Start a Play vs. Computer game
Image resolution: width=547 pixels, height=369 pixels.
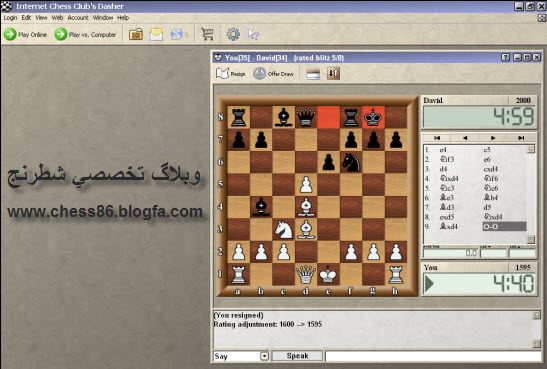click(85, 34)
